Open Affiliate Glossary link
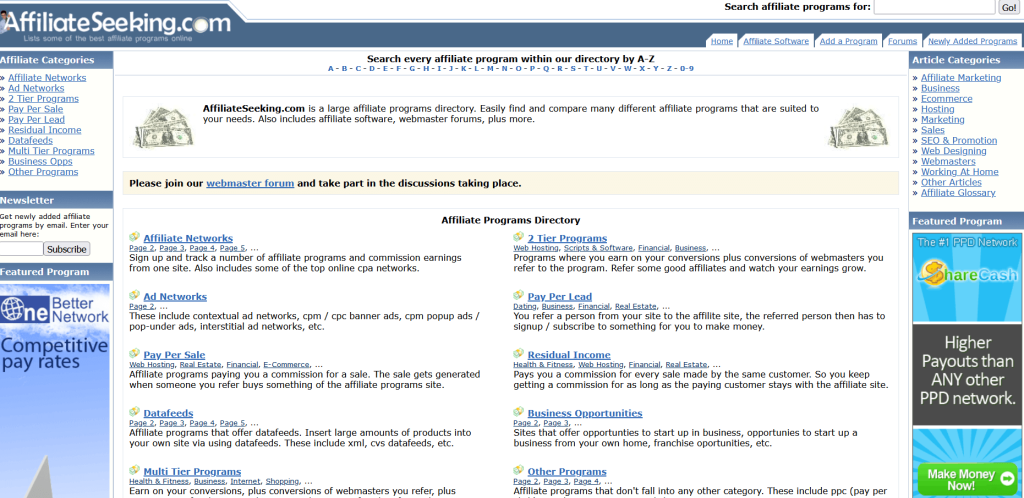 click(x=958, y=193)
